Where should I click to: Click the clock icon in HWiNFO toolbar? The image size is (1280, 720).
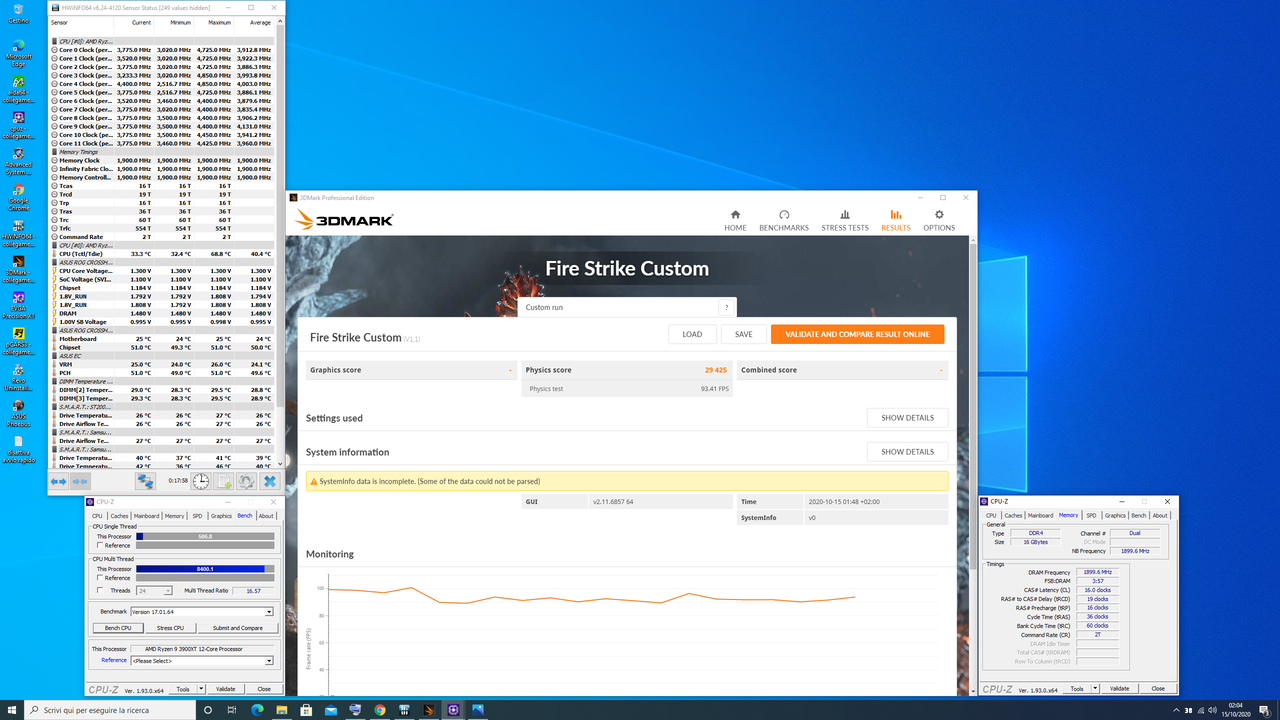(201, 482)
